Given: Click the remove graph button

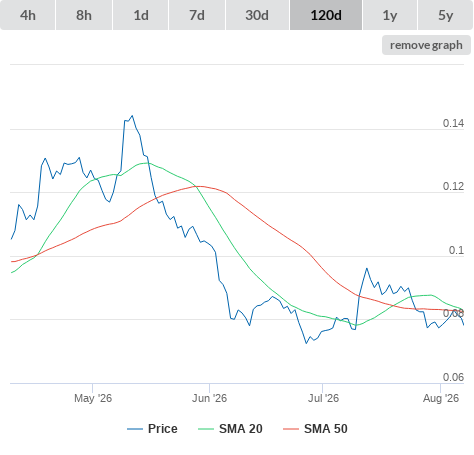Looking at the screenshot, I should click(426, 45).
